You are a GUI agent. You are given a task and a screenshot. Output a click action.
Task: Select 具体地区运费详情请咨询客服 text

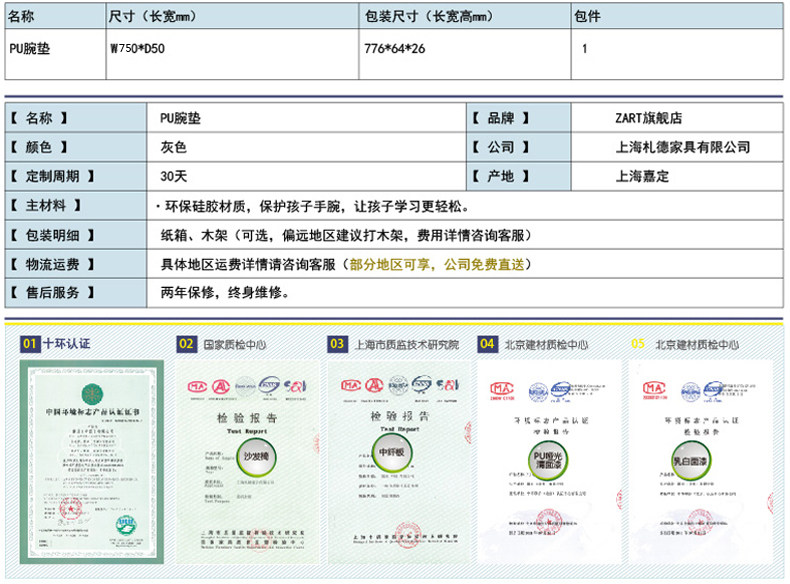248,265
